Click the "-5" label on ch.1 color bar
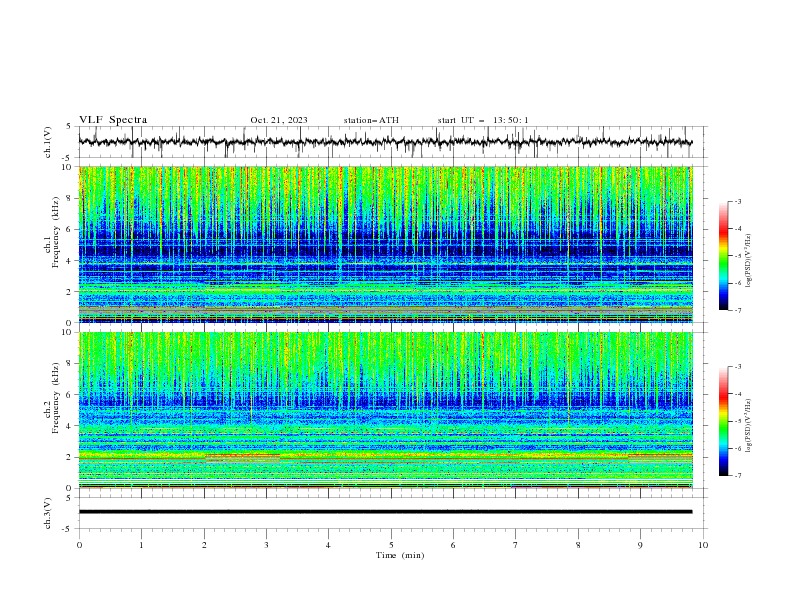Viewport: 792px width, 612px height. 738,256
